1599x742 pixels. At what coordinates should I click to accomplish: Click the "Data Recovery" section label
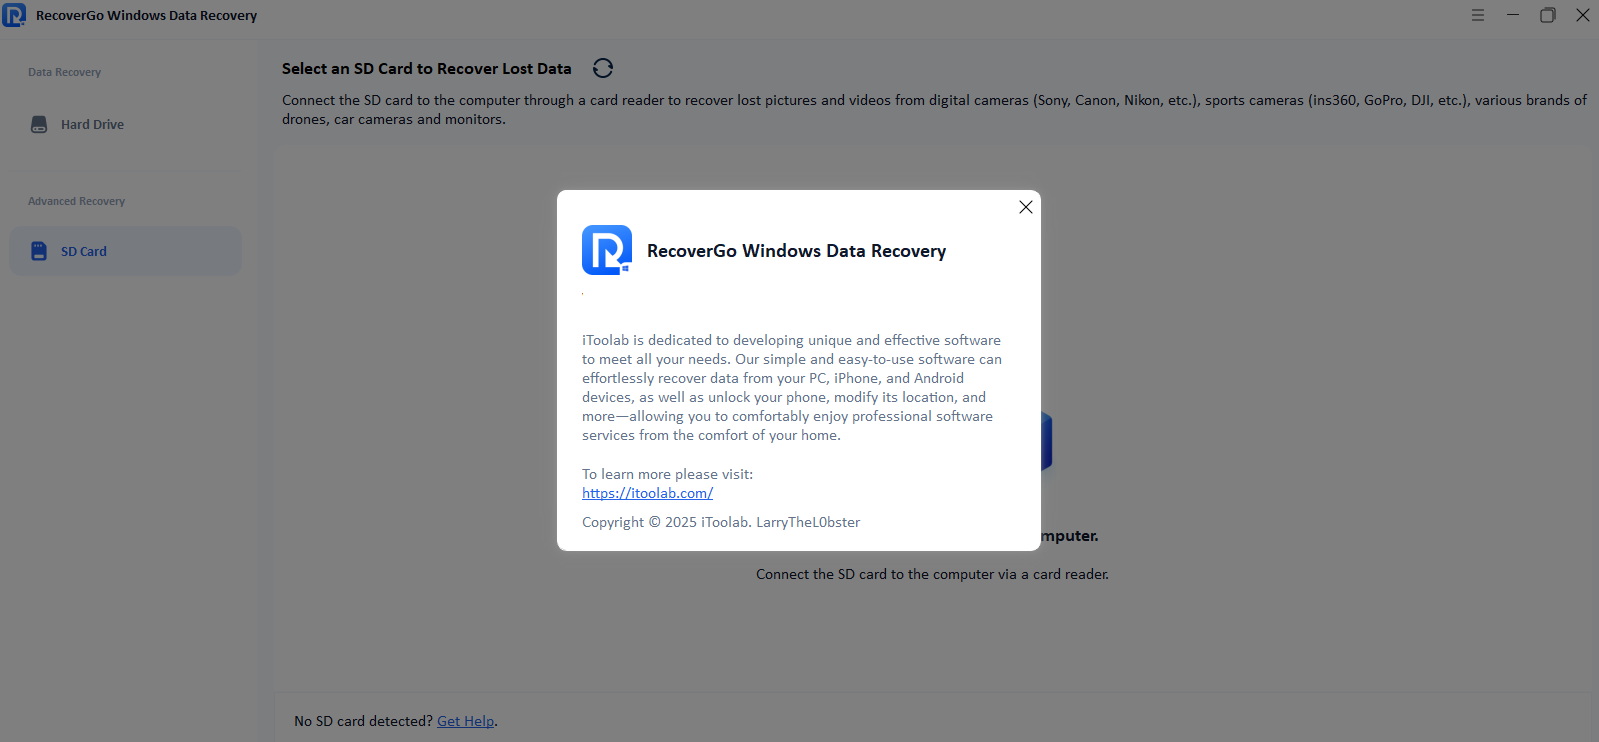click(64, 72)
